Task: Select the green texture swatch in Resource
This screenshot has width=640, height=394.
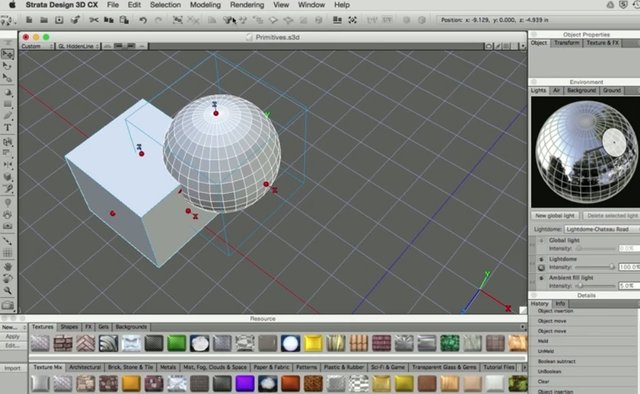Action: pos(176,343)
